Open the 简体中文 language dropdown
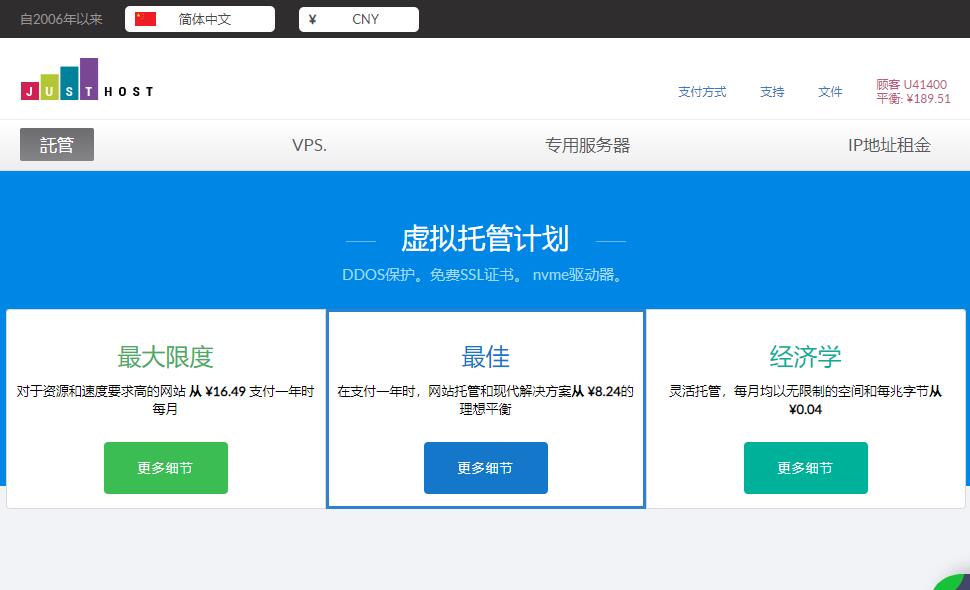The width and height of the screenshot is (970, 590). tap(205, 19)
